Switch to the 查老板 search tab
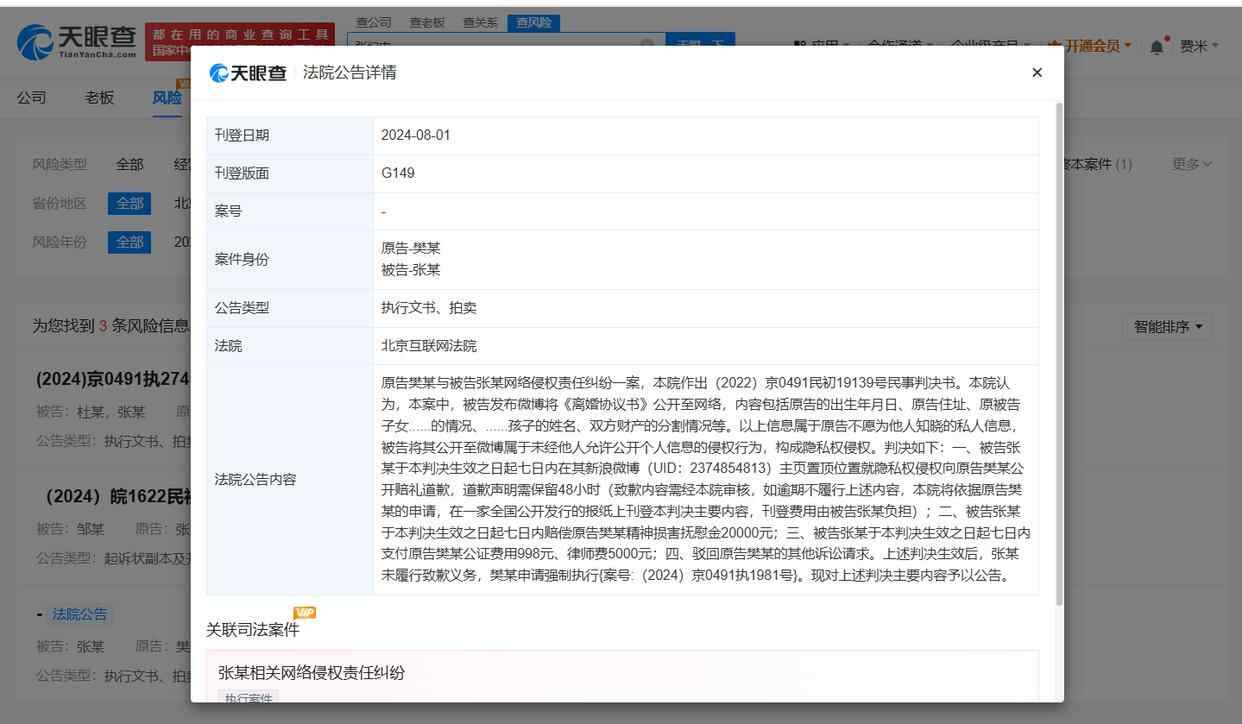 428,22
